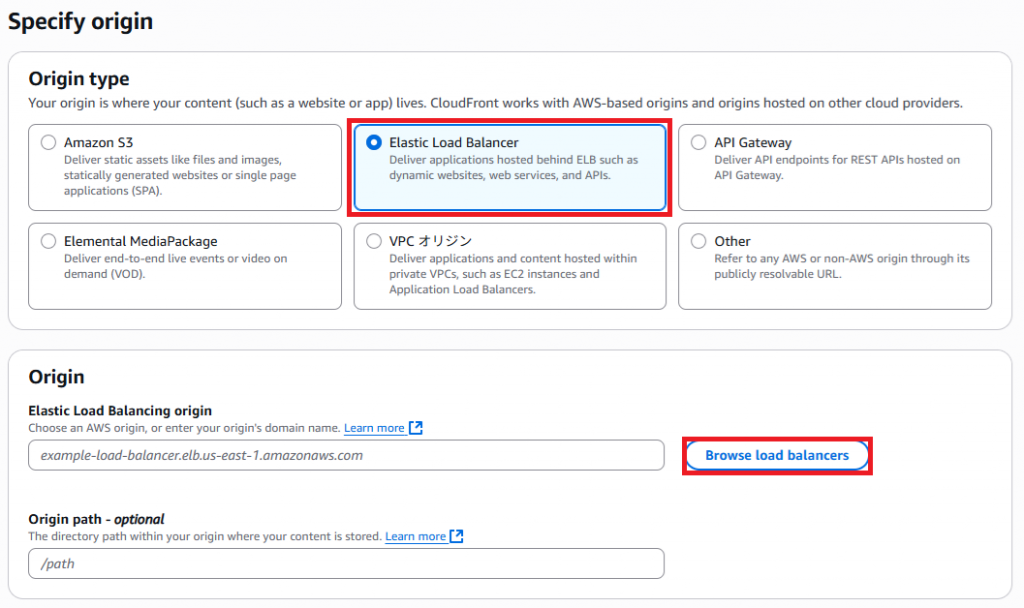The width and height of the screenshot is (1024, 608).
Task: Pick the VPC オリジン radio option
Action: tap(374, 241)
